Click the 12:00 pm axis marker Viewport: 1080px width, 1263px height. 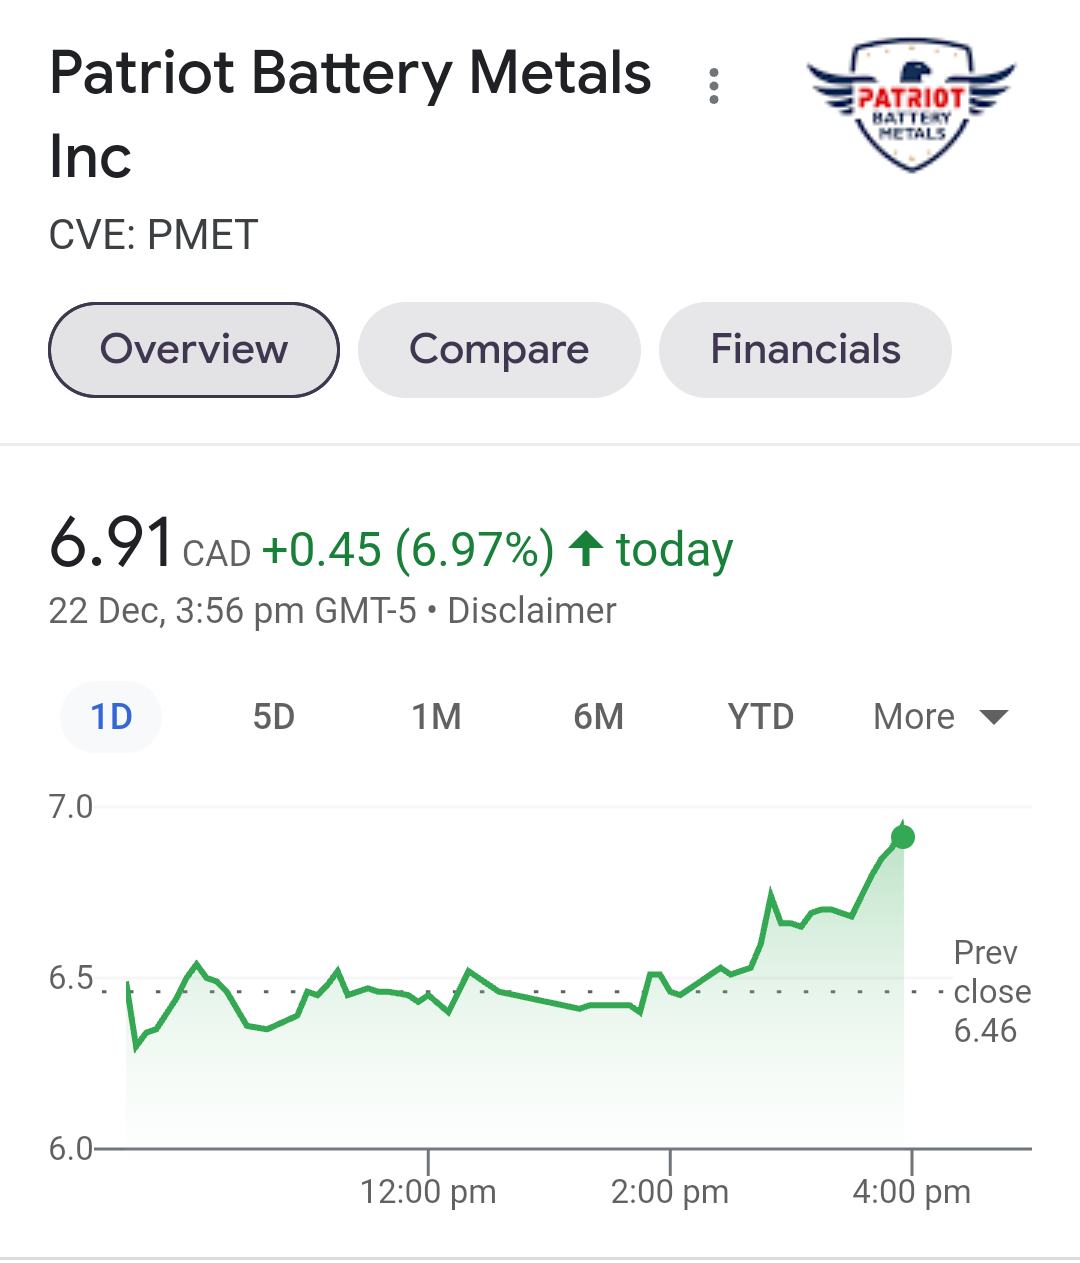[x=428, y=1191]
